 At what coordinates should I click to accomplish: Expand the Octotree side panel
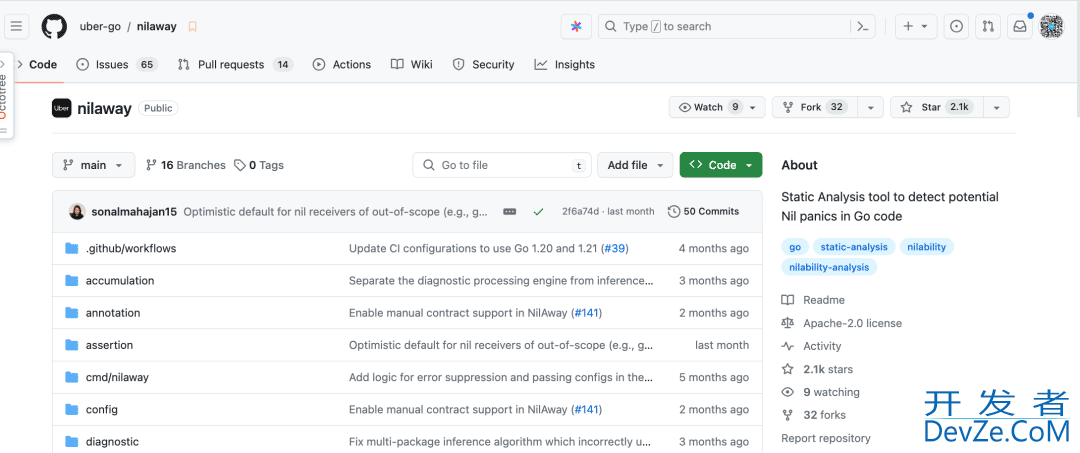click(x=6, y=94)
